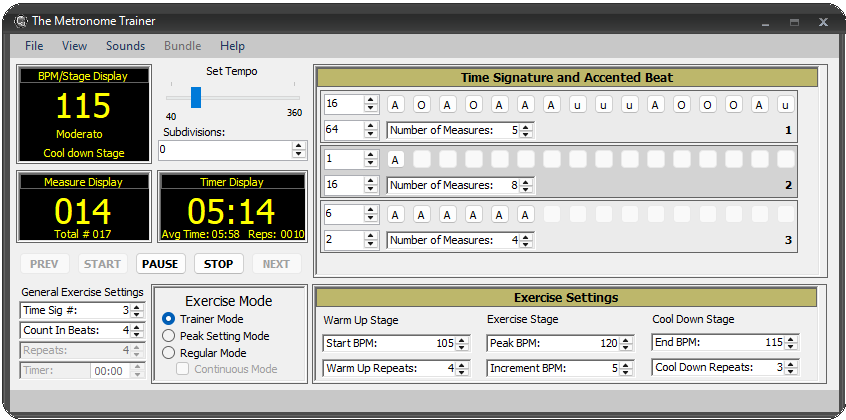This screenshot has width=846, height=420.
Task: Decrease the Warm Up Repeats value
Action: tap(462, 372)
